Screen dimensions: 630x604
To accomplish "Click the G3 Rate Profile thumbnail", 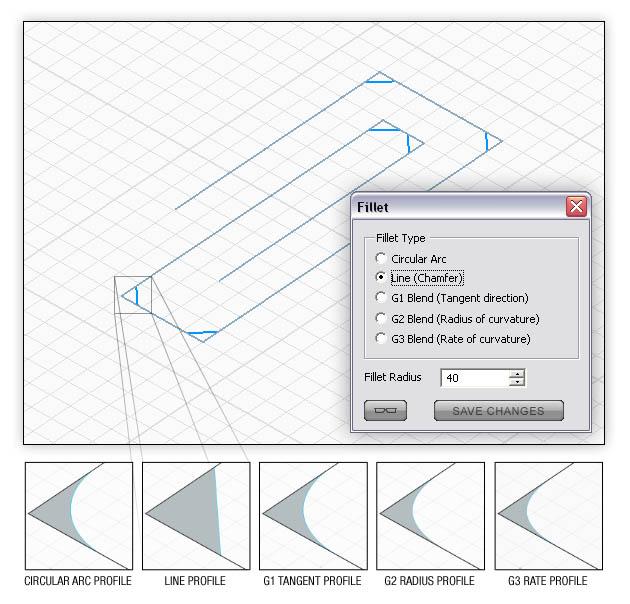I will pyautogui.click(x=548, y=516).
